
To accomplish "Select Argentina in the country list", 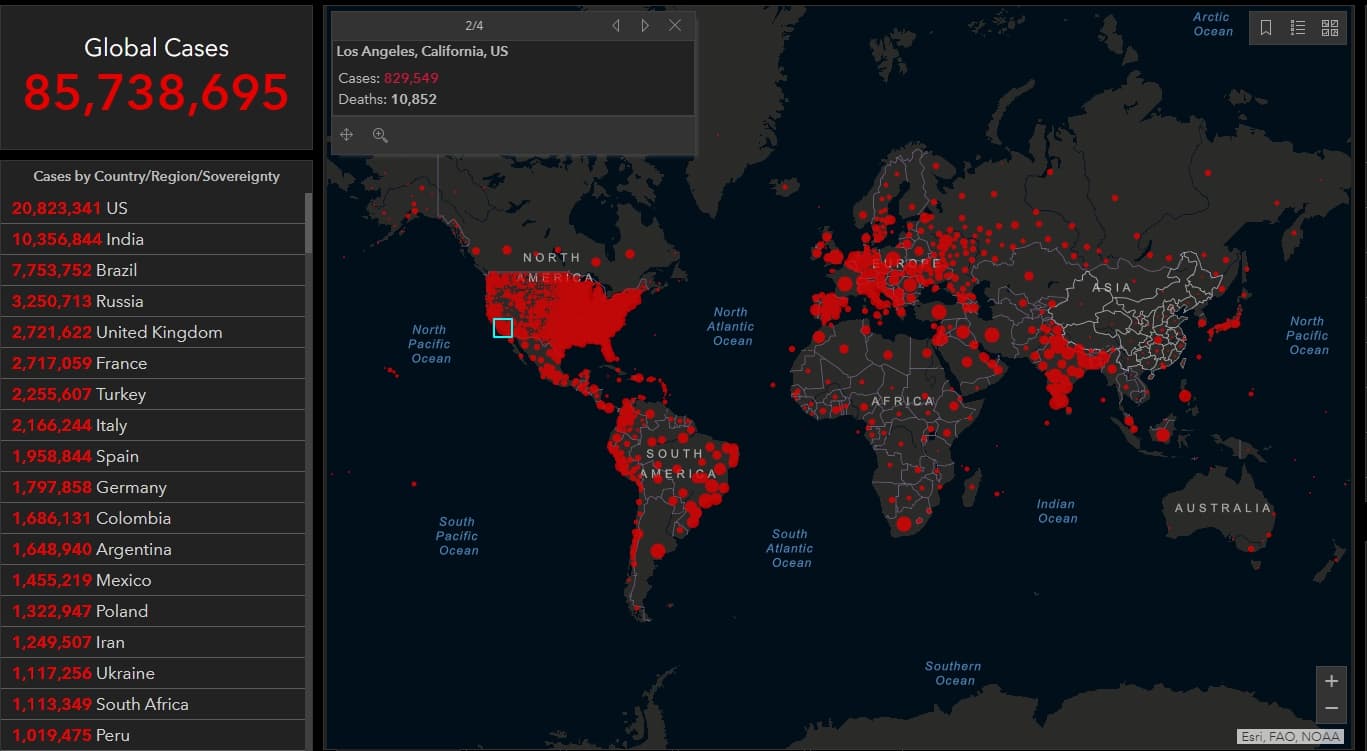I will [154, 549].
